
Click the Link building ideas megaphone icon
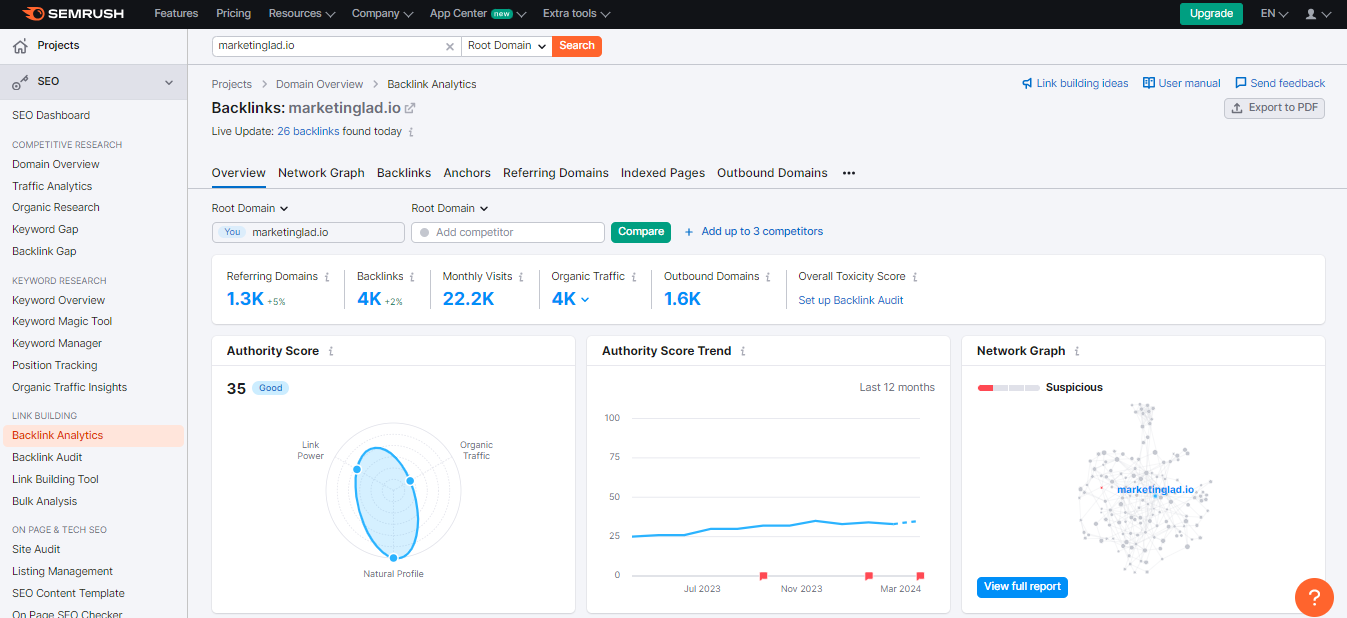click(1027, 83)
